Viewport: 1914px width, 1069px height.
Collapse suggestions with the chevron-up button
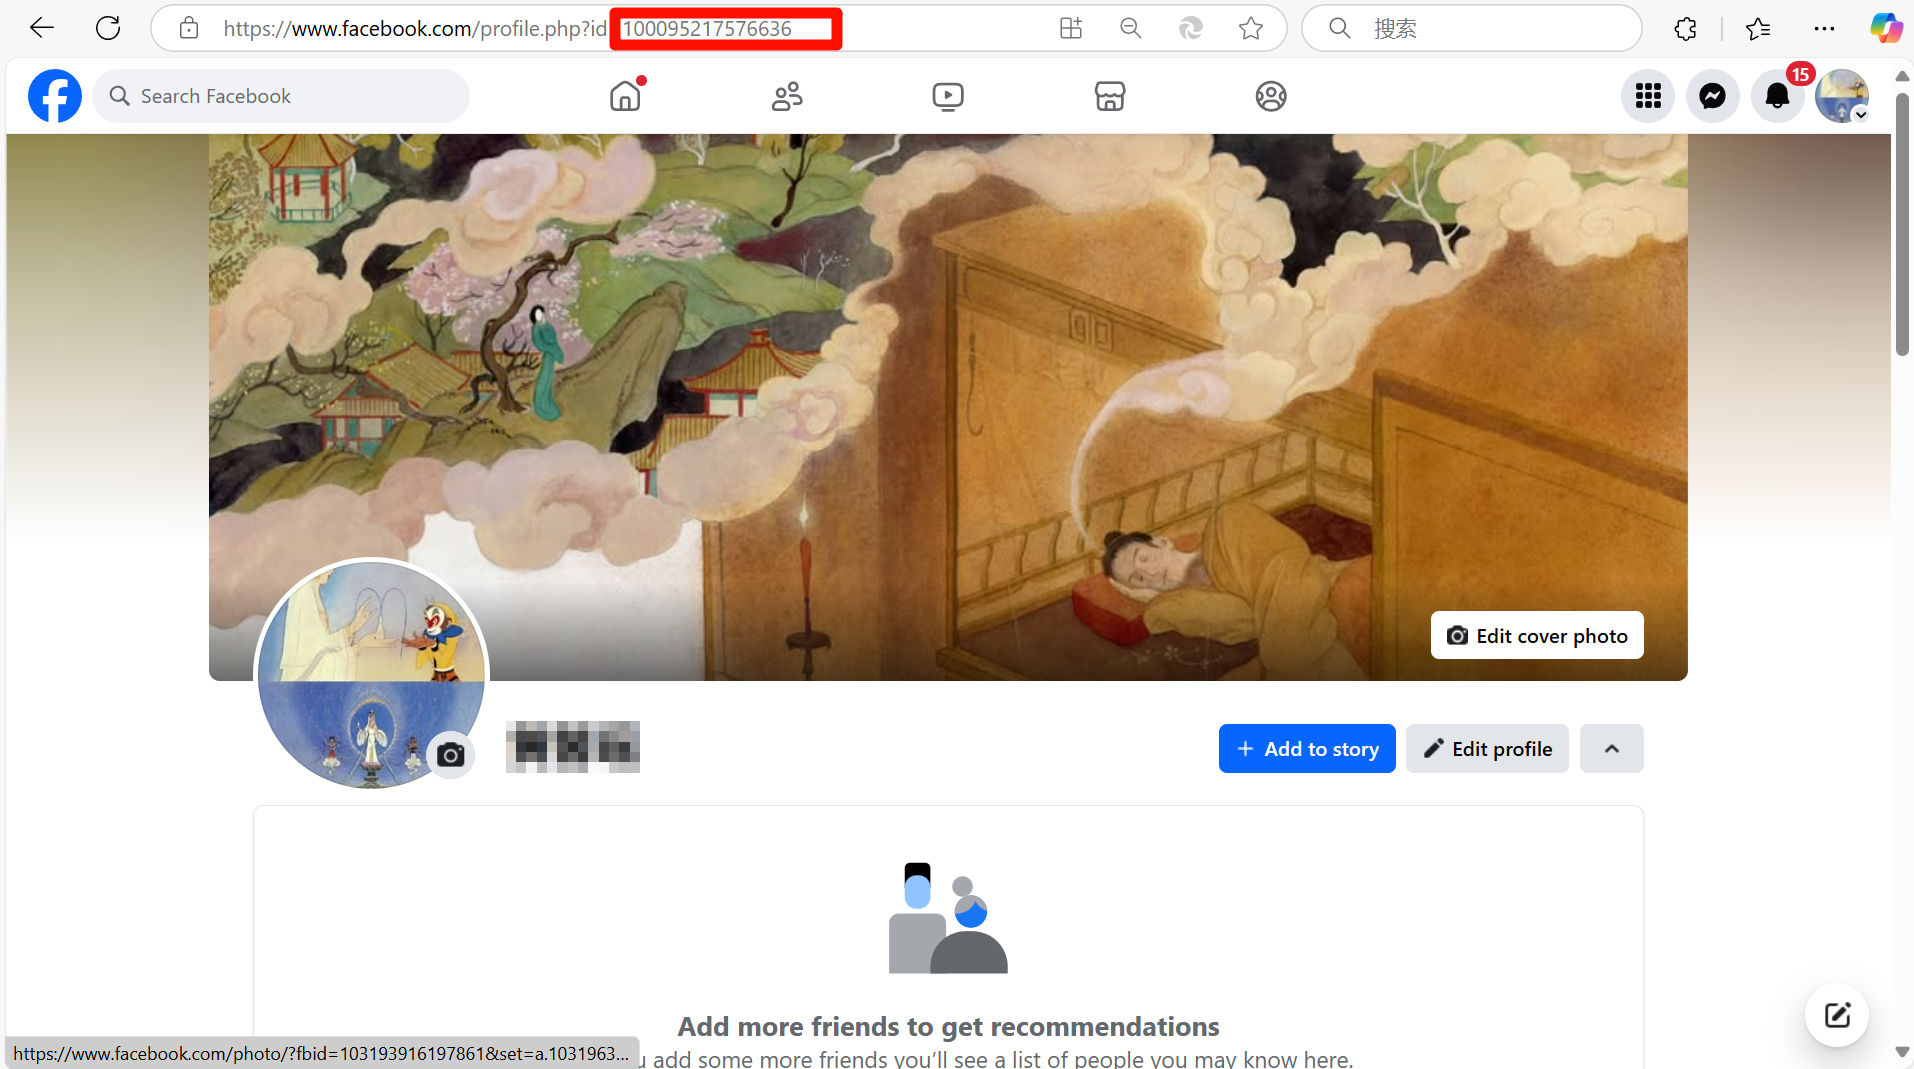coord(1612,748)
